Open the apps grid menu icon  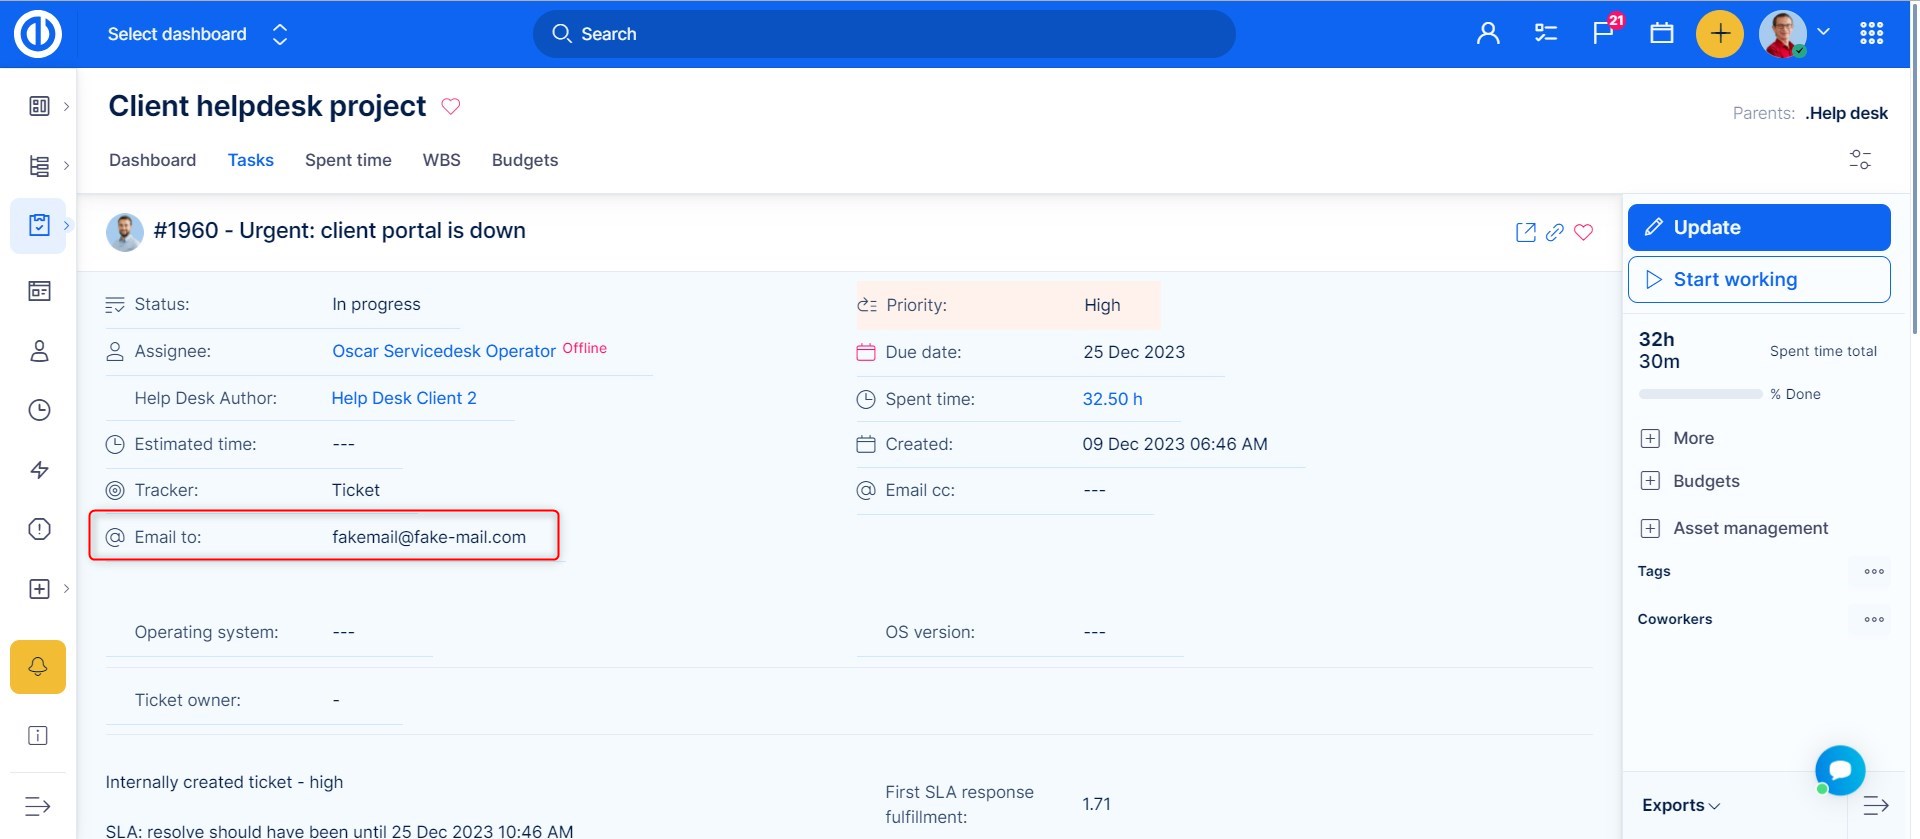1871,34
